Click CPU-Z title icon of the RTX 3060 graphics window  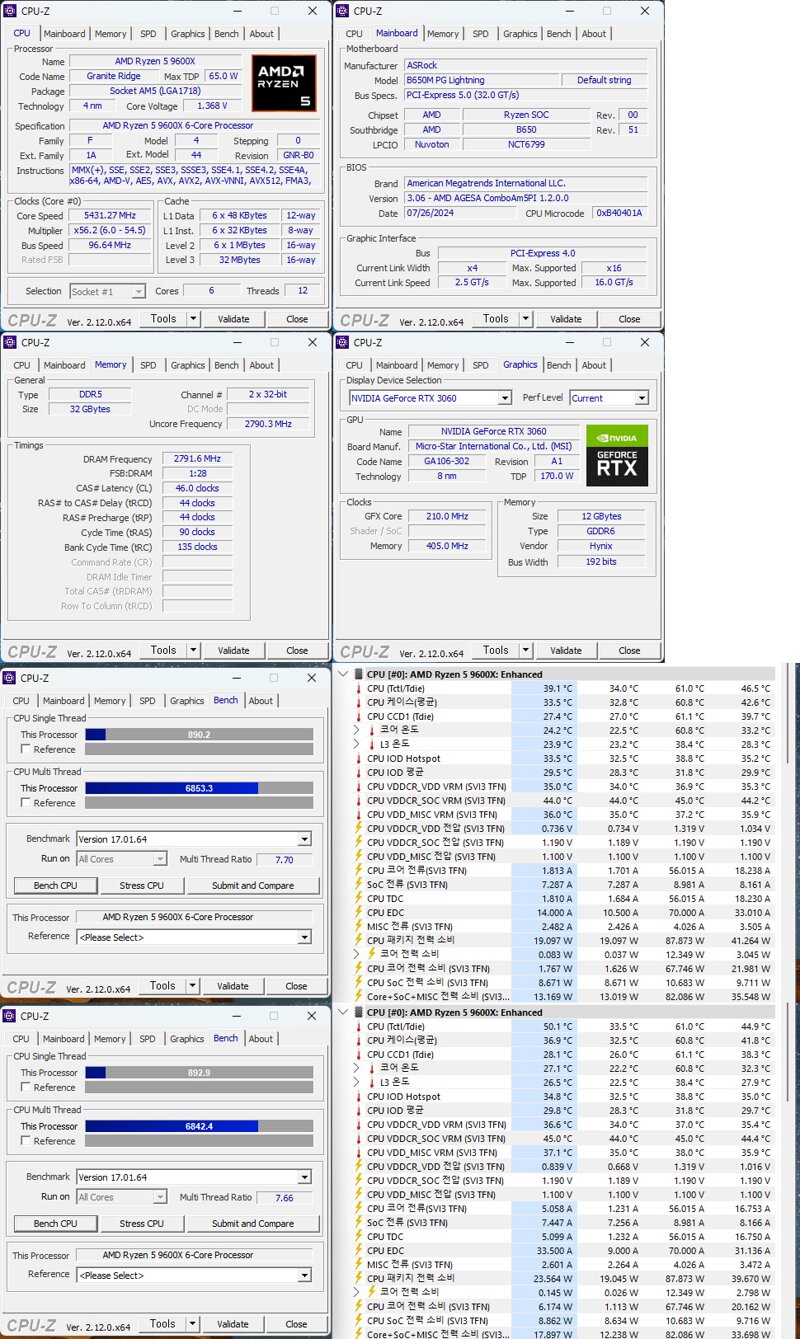point(343,343)
